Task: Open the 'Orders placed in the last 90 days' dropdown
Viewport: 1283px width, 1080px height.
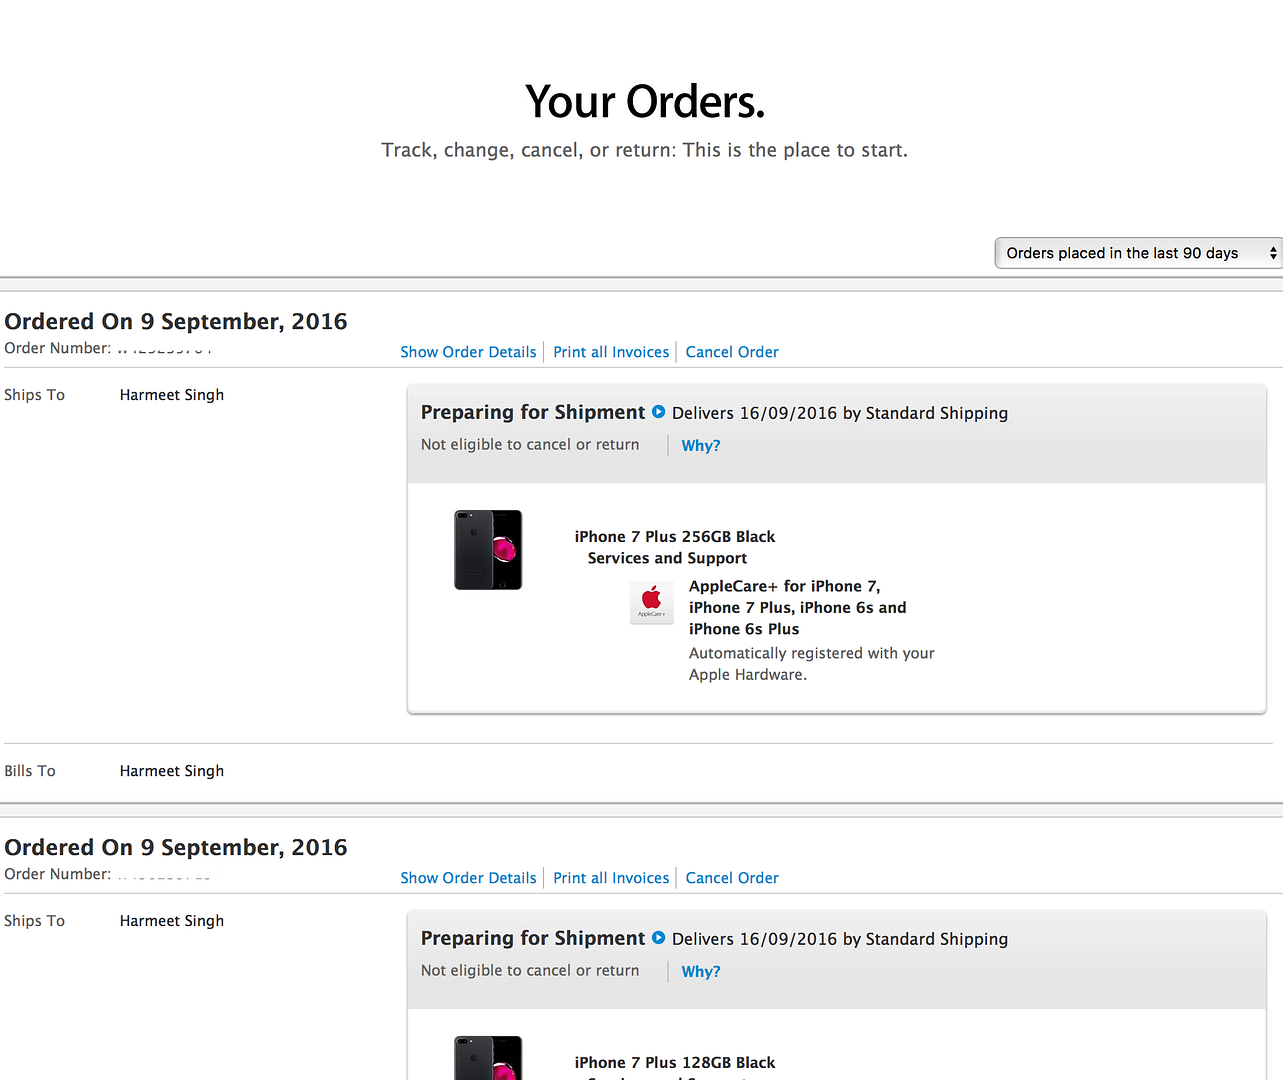Action: tap(1138, 253)
